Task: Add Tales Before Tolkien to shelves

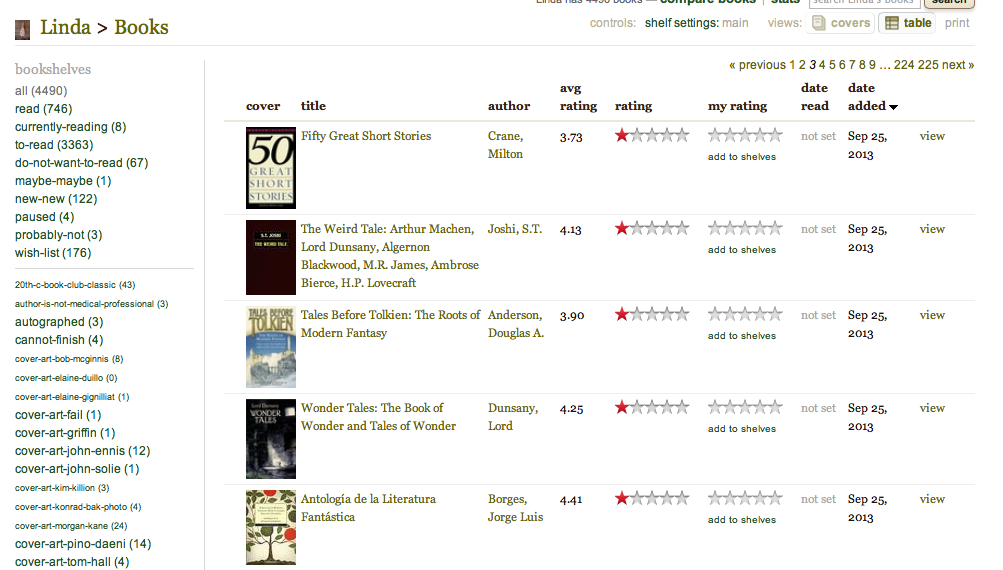Action: click(x=741, y=336)
